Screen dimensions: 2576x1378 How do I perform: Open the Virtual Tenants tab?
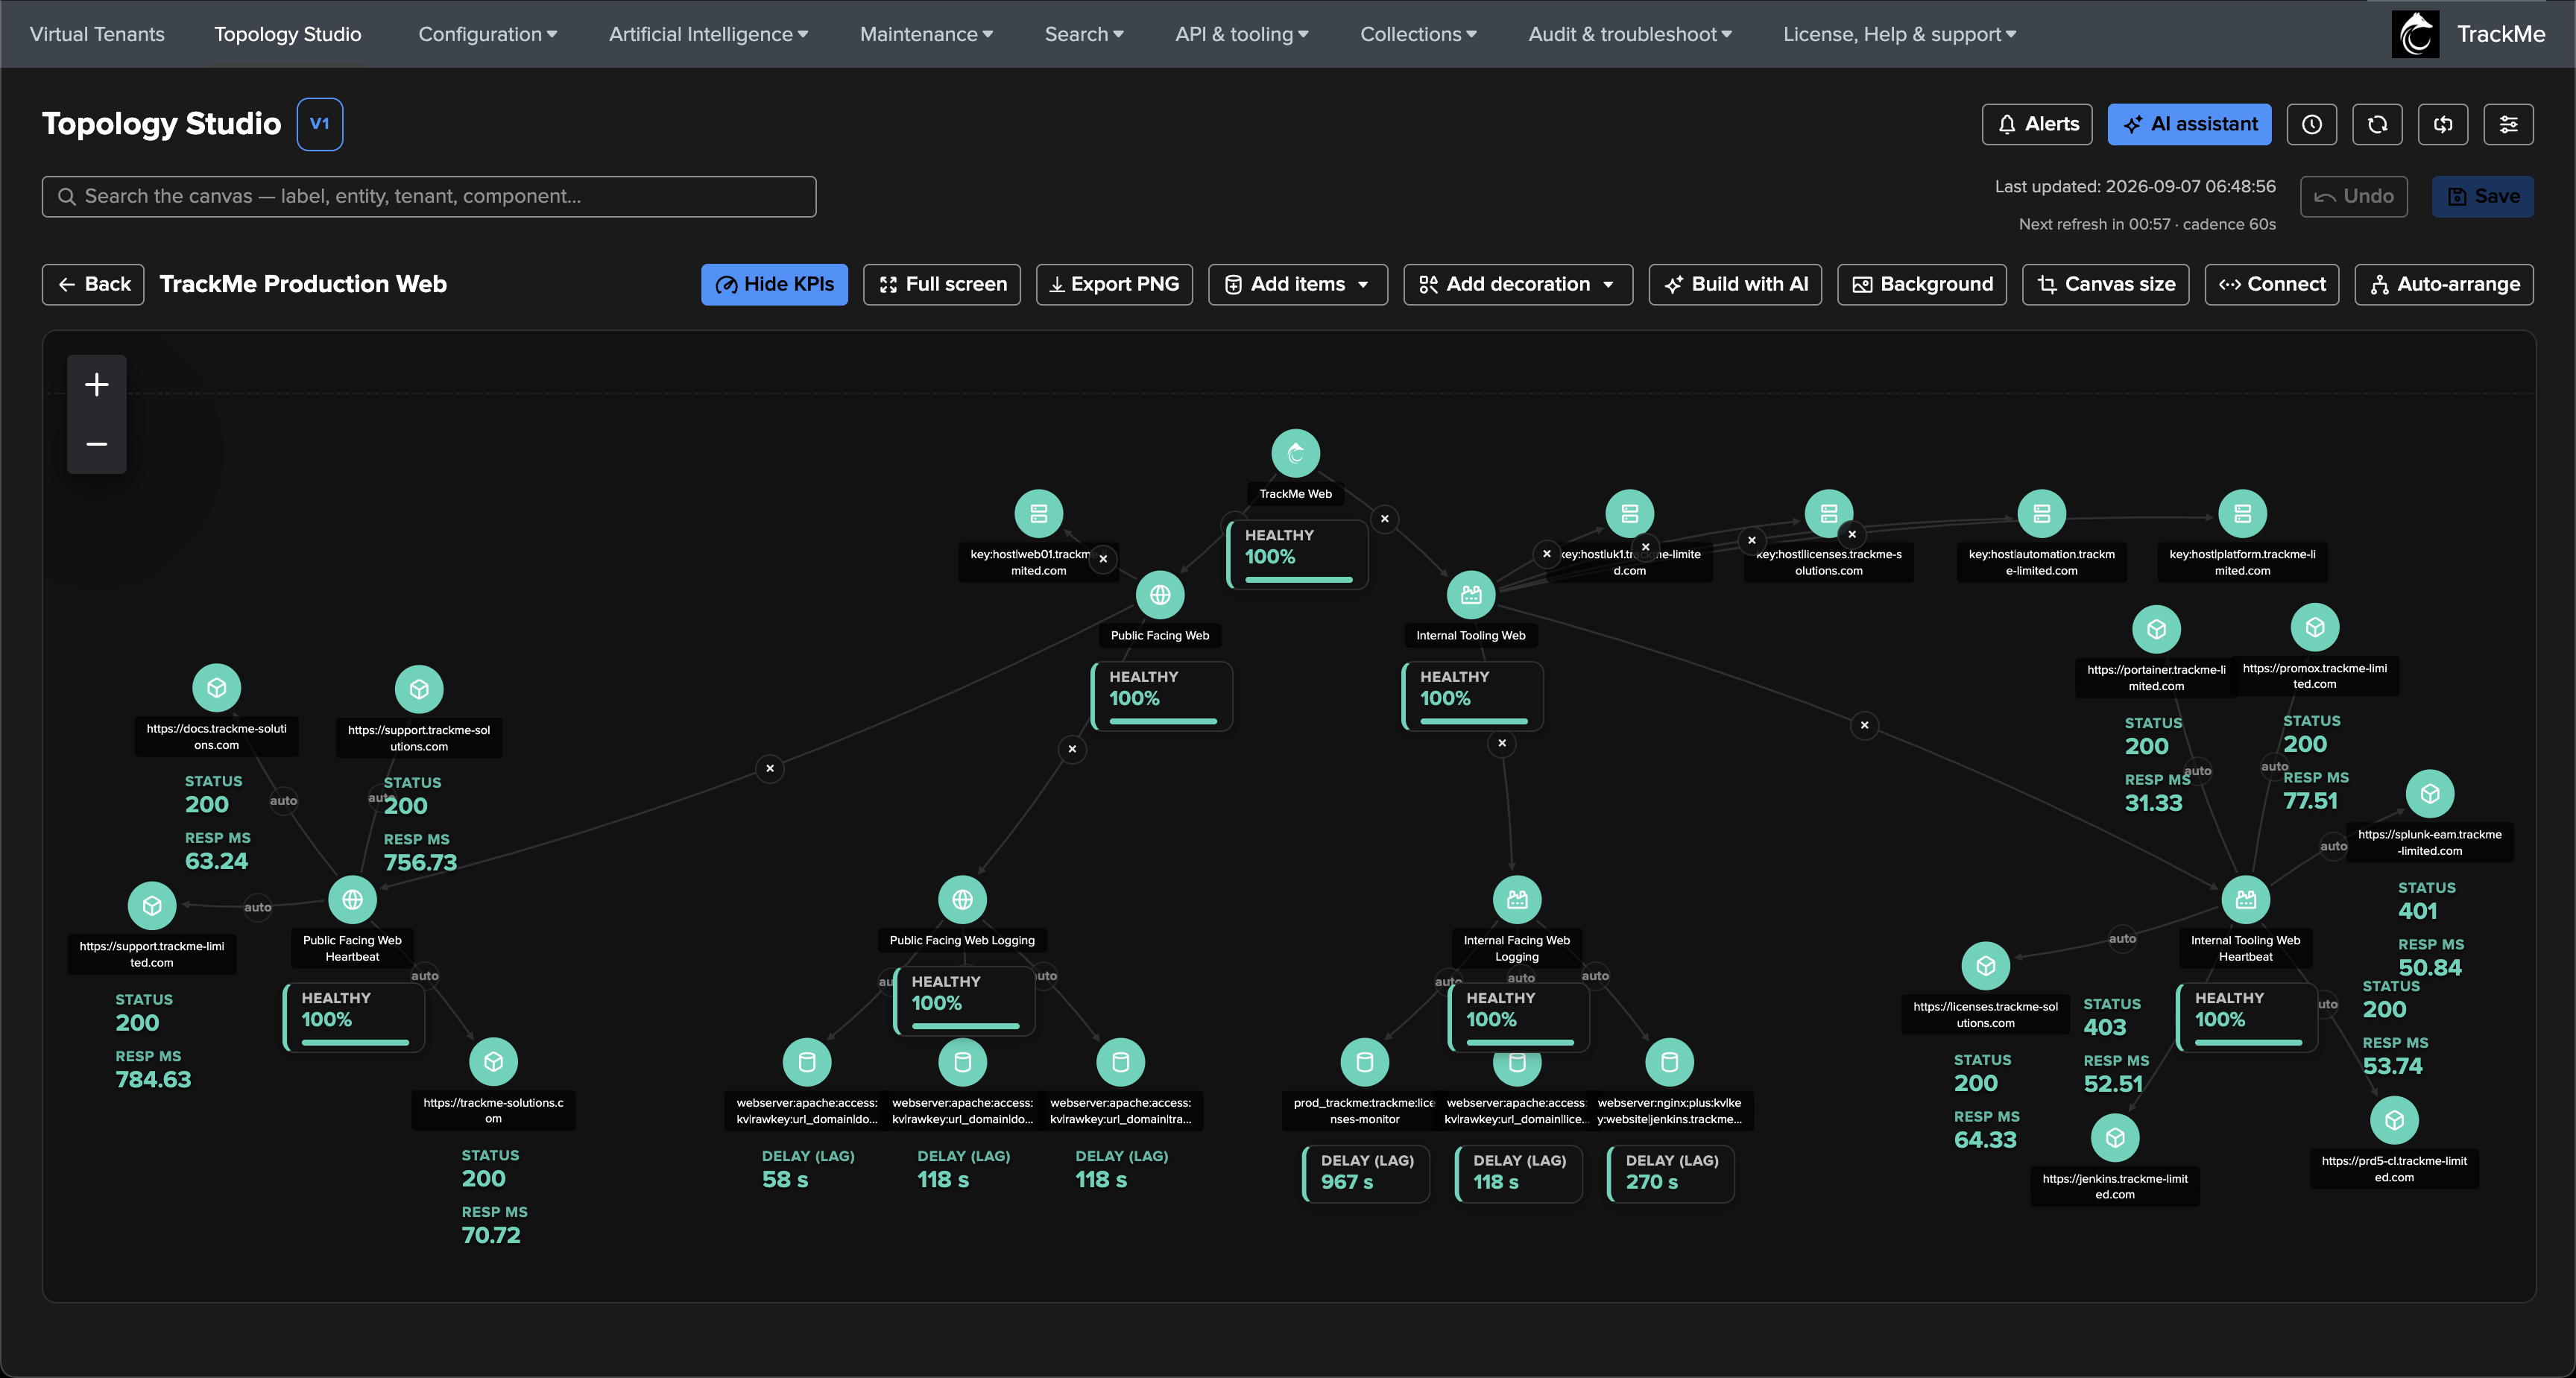point(97,34)
